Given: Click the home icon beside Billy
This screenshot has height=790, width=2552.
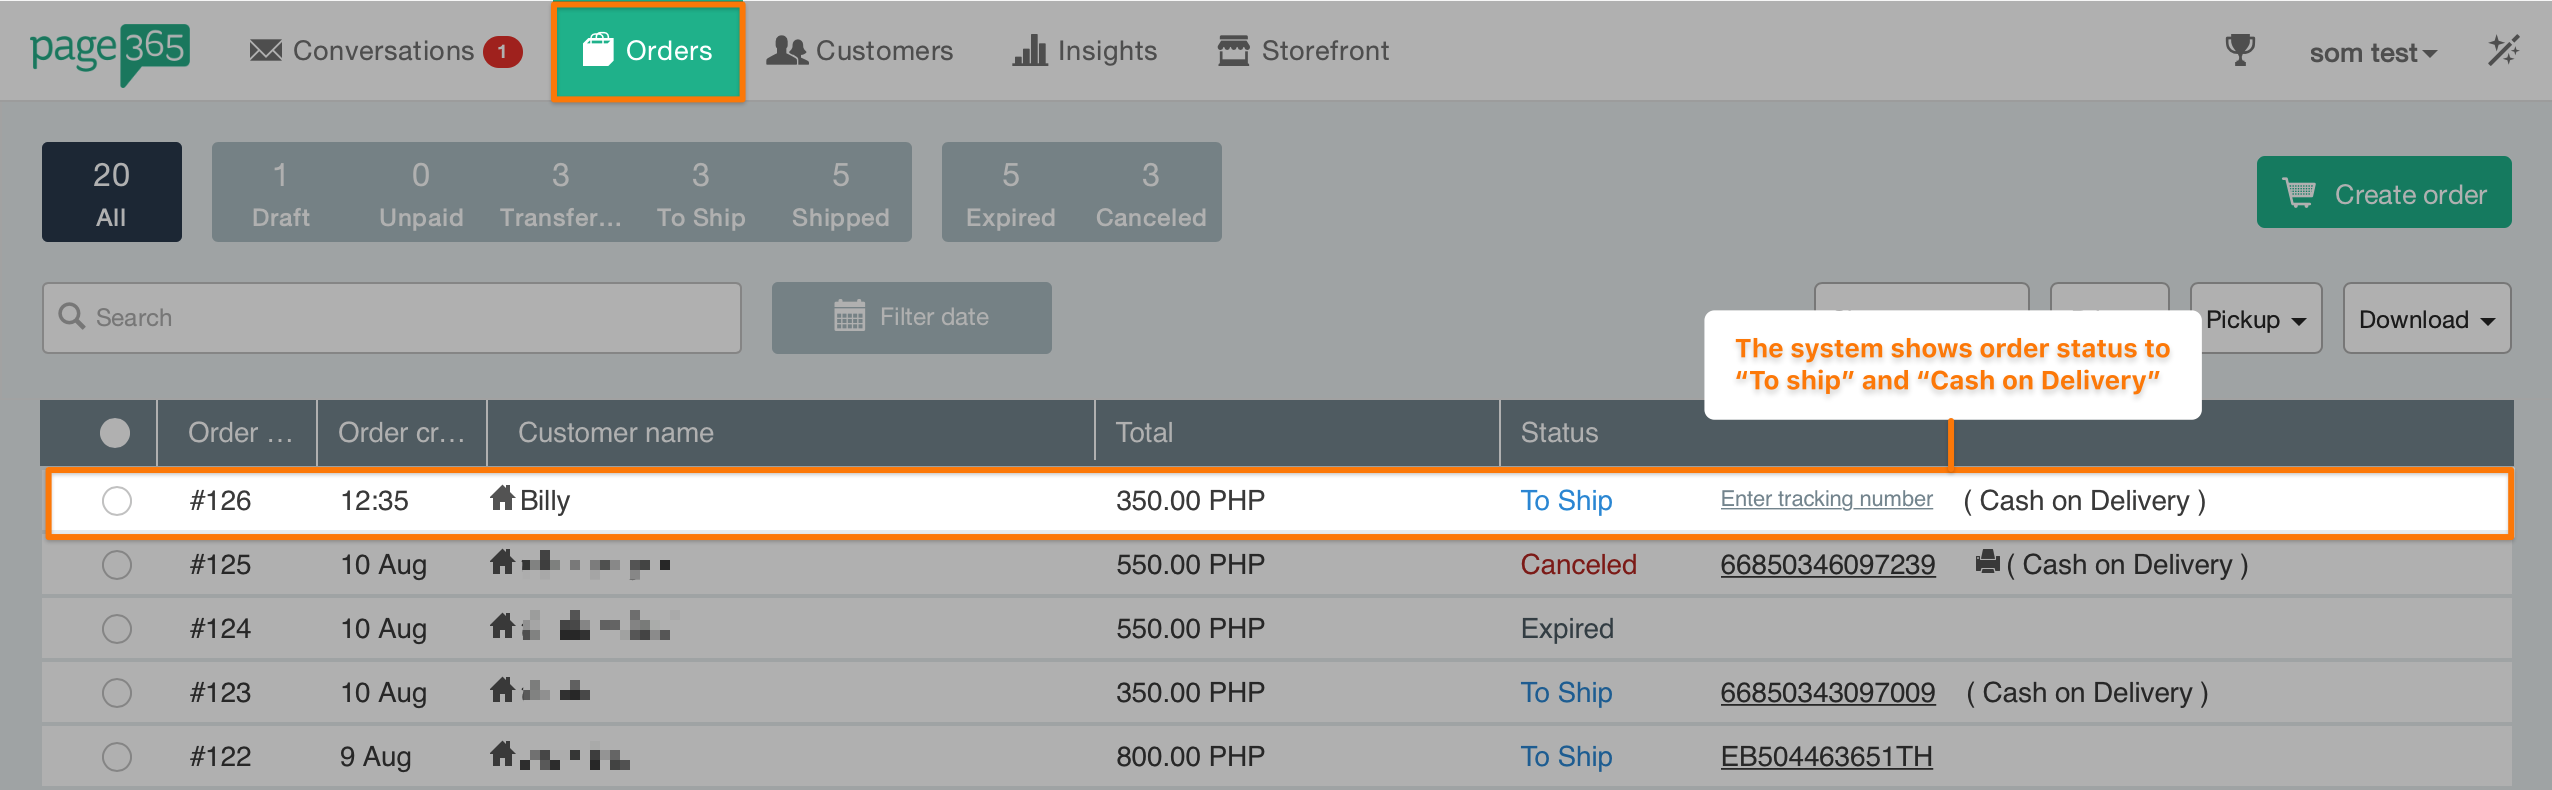Looking at the screenshot, I should [x=502, y=498].
